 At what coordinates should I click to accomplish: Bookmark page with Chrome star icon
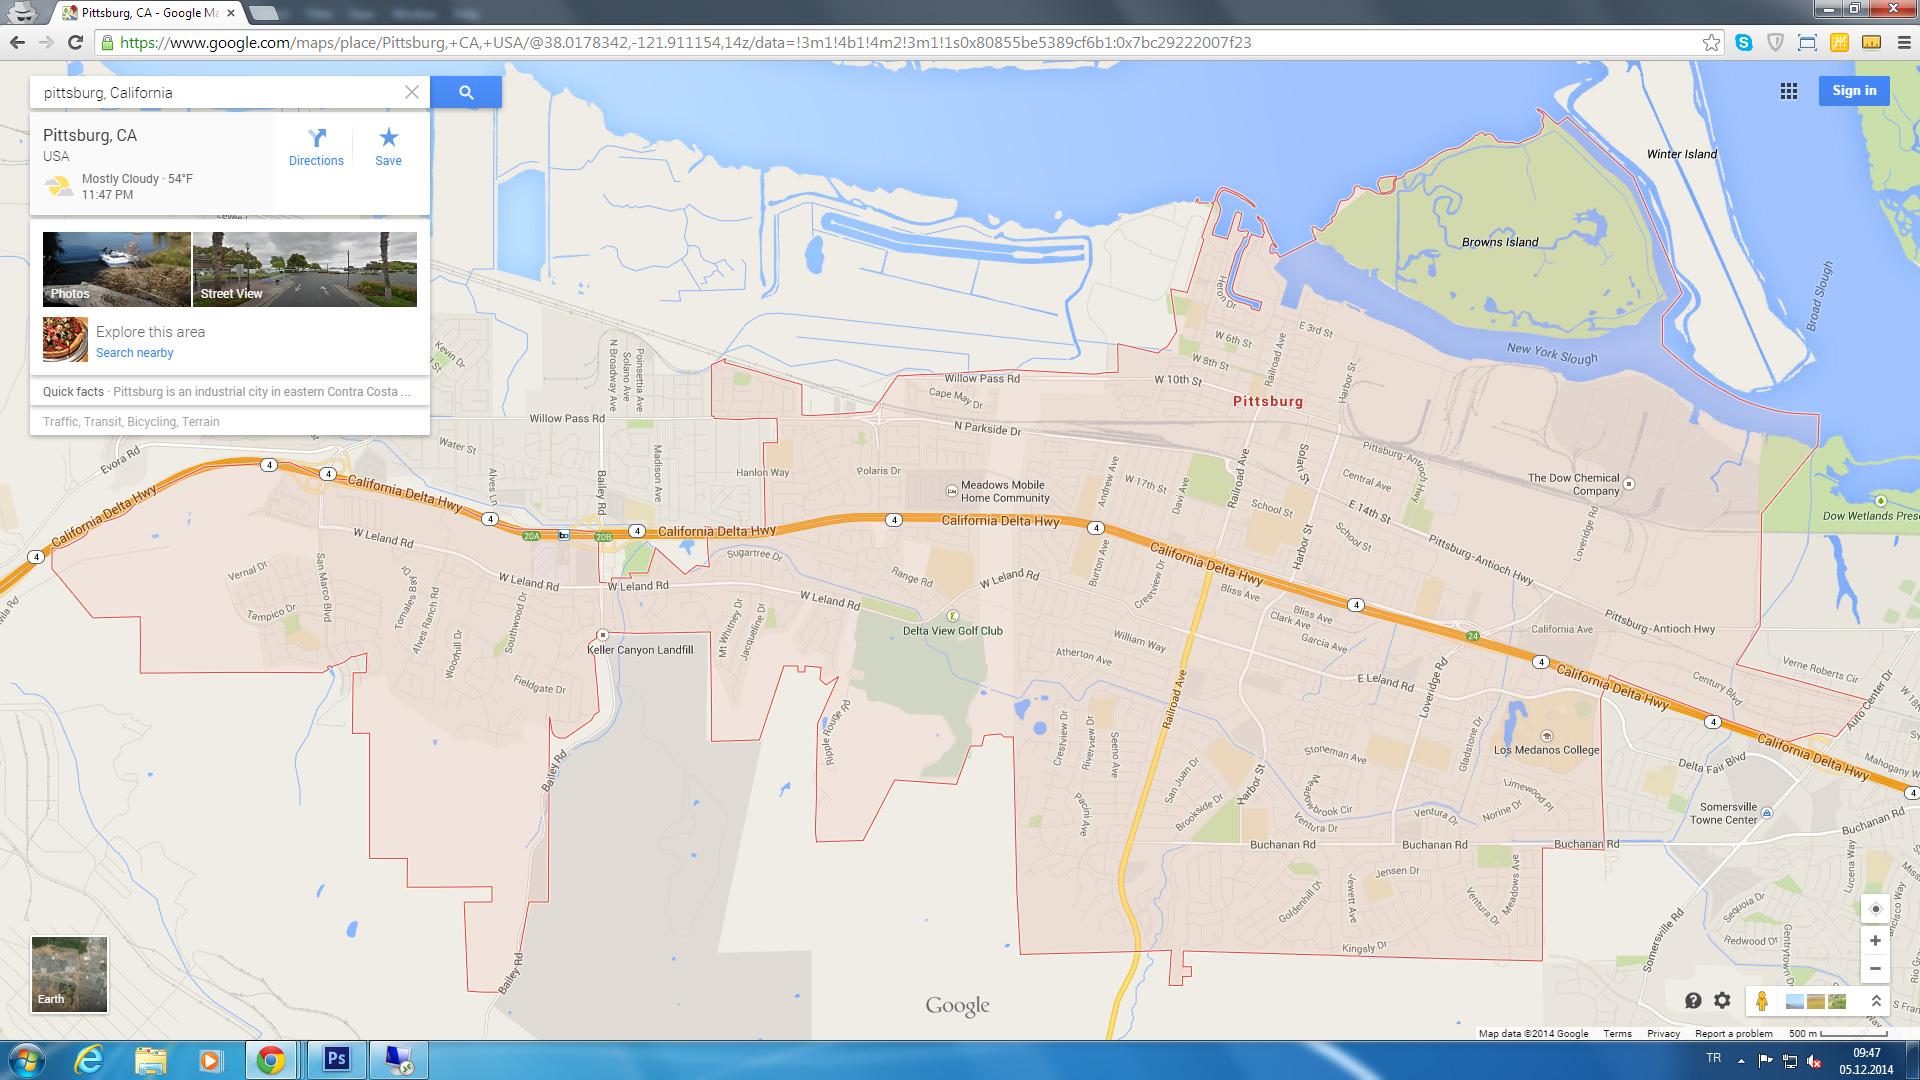[1711, 42]
